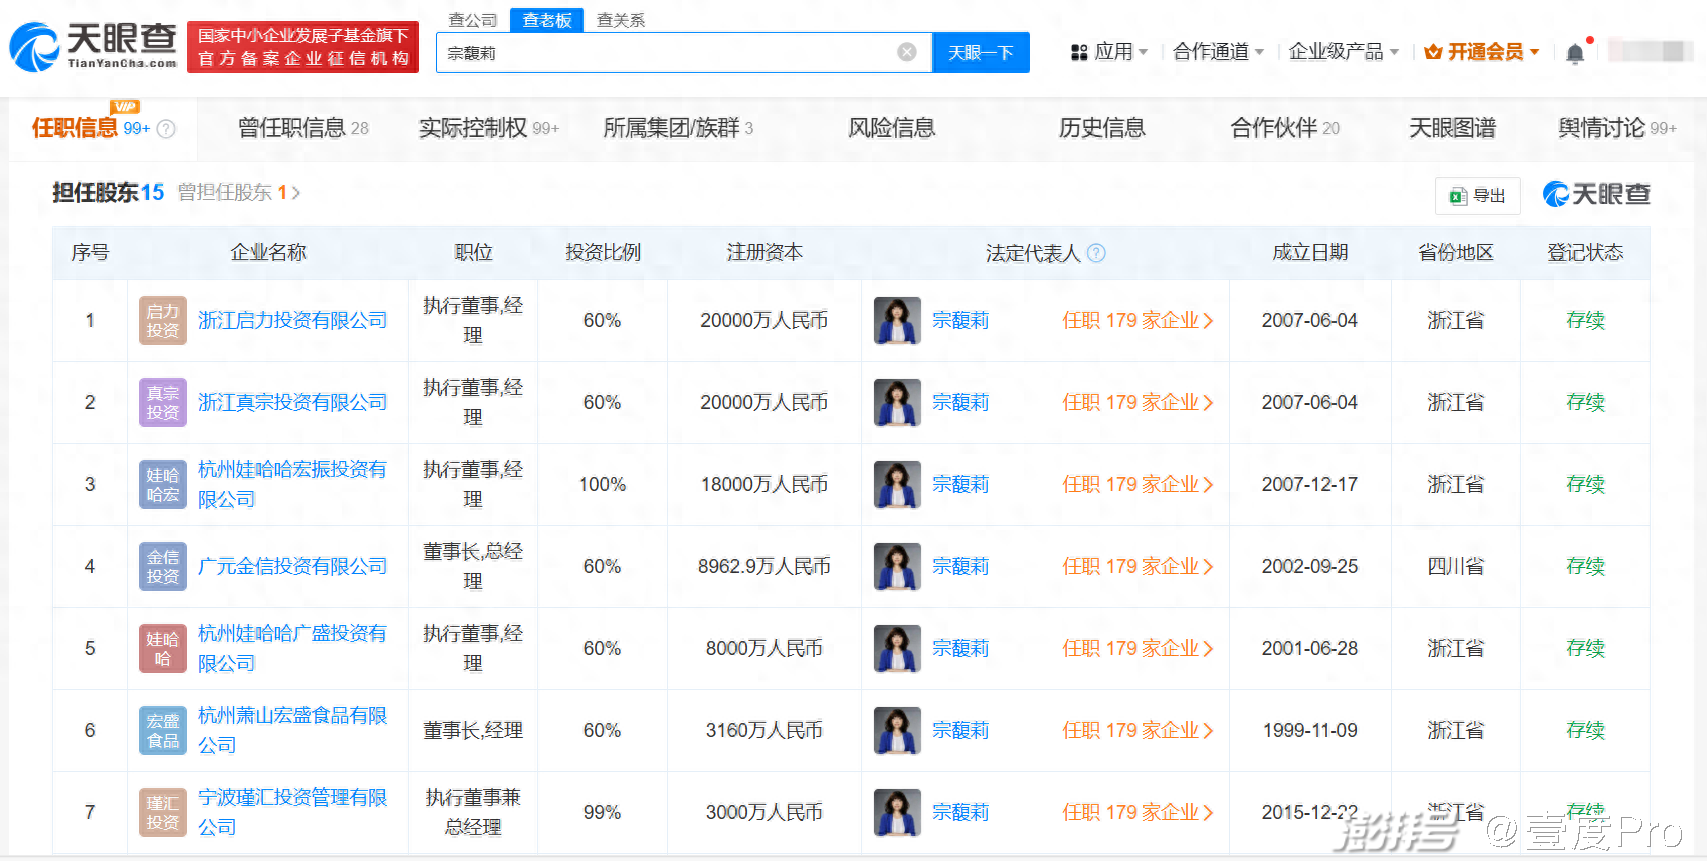
Task: Open 宗馥莉 photo thumbnail in row 1
Action: point(896,321)
